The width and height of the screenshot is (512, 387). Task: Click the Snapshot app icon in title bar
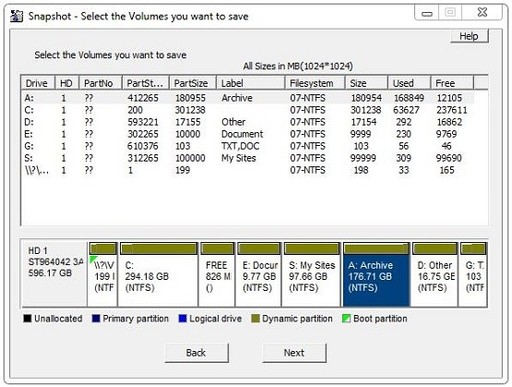[x=16, y=16]
